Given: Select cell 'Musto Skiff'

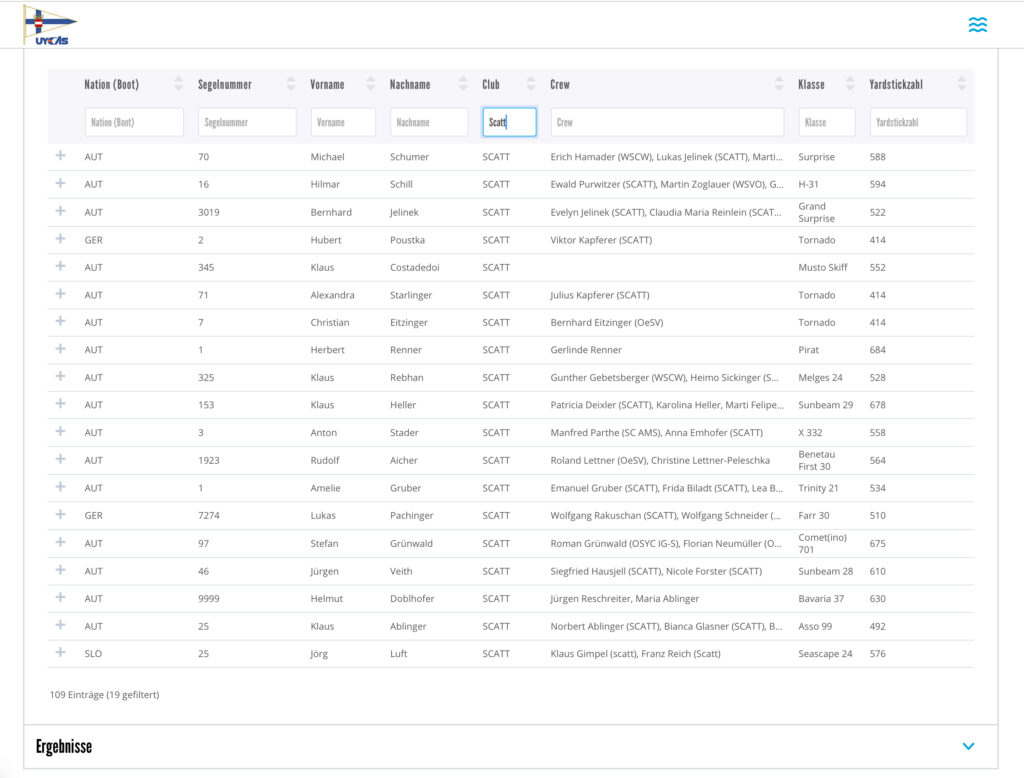Looking at the screenshot, I should click(823, 267).
